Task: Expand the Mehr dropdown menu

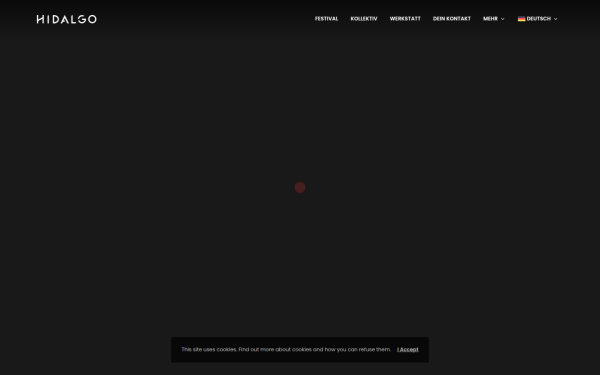Action: coord(494,19)
